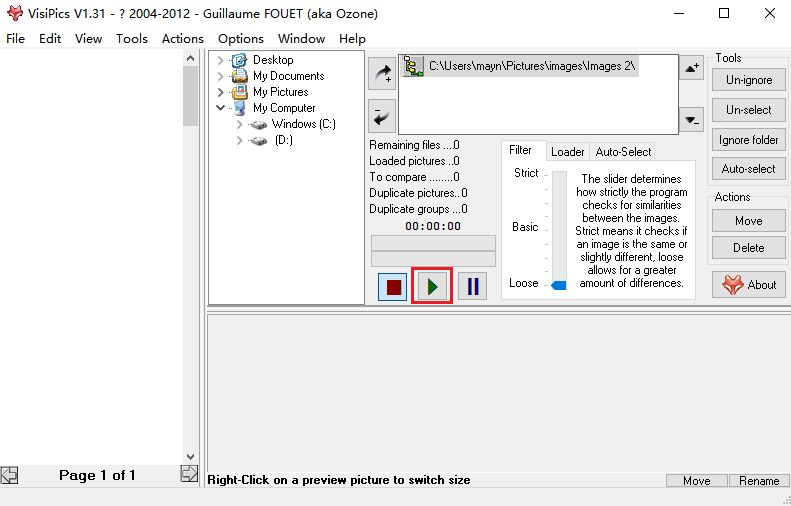Click the blue filter slider handle at Loose
Image resolution: width=791 pixels, height=506 pixels.
[559, 286]
